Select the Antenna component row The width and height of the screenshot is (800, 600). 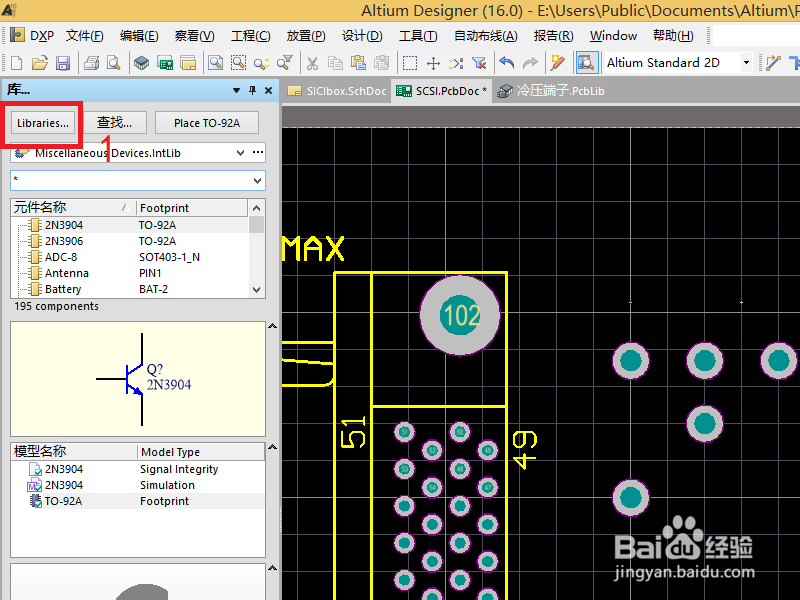(130, 273)
